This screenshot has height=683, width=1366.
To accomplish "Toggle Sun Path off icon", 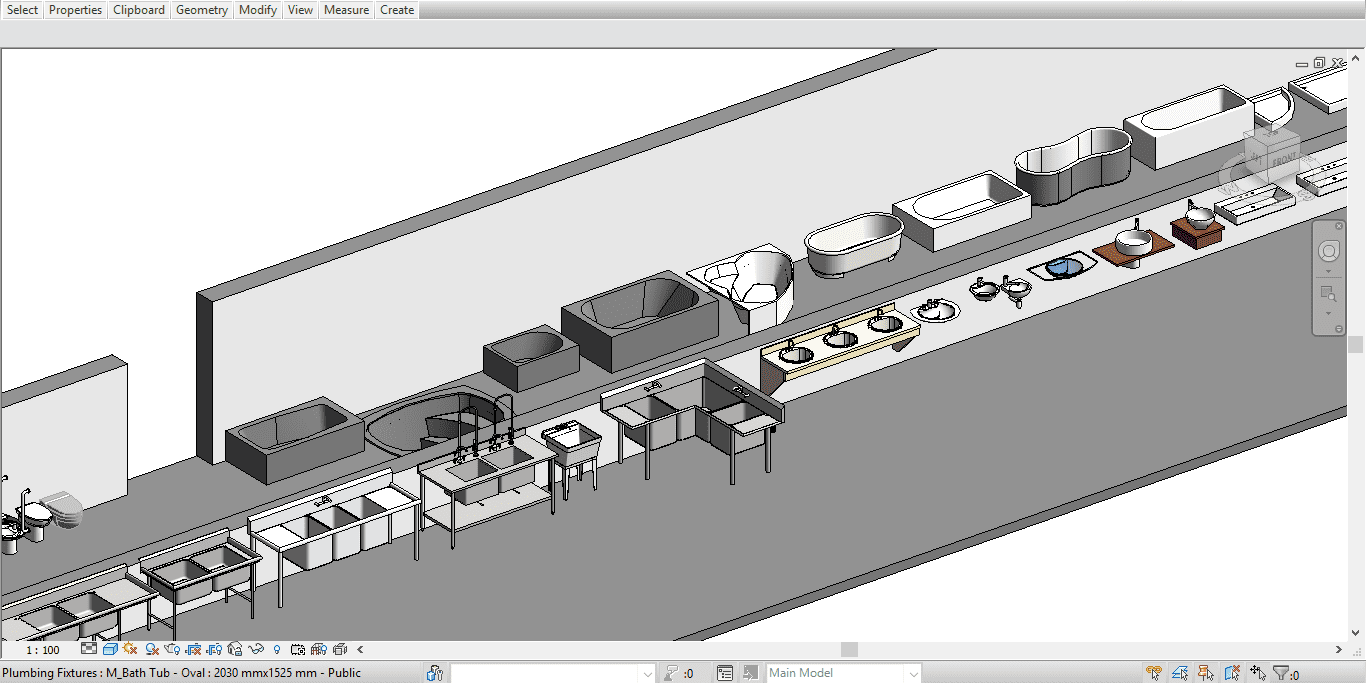I will point(130,650).
